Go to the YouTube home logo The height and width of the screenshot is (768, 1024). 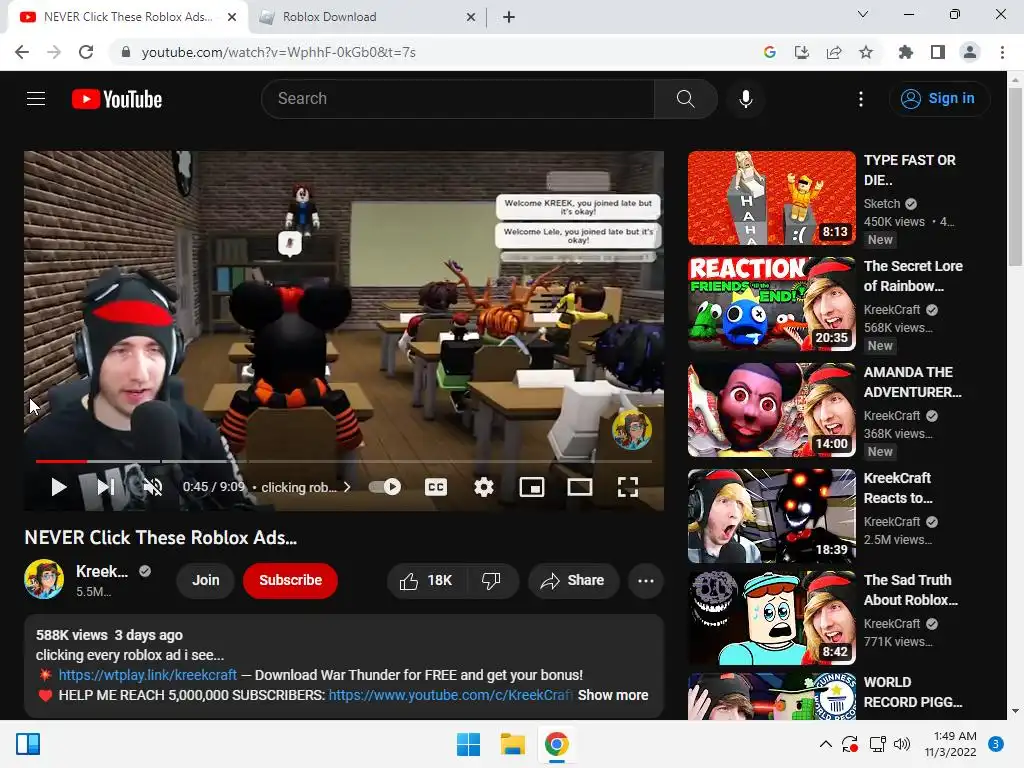coord(117,99)
